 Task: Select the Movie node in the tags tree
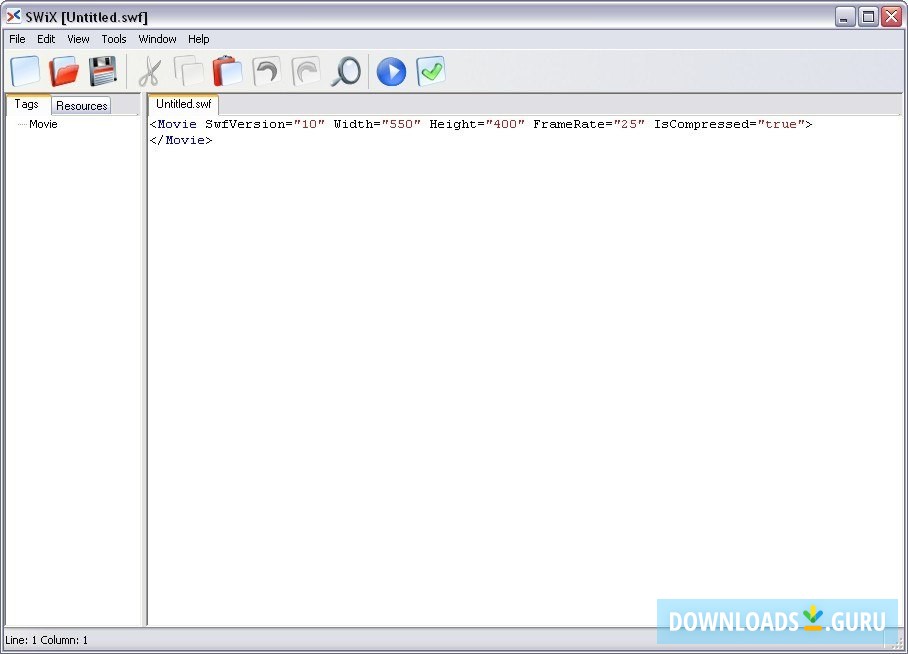coord(43,124)
